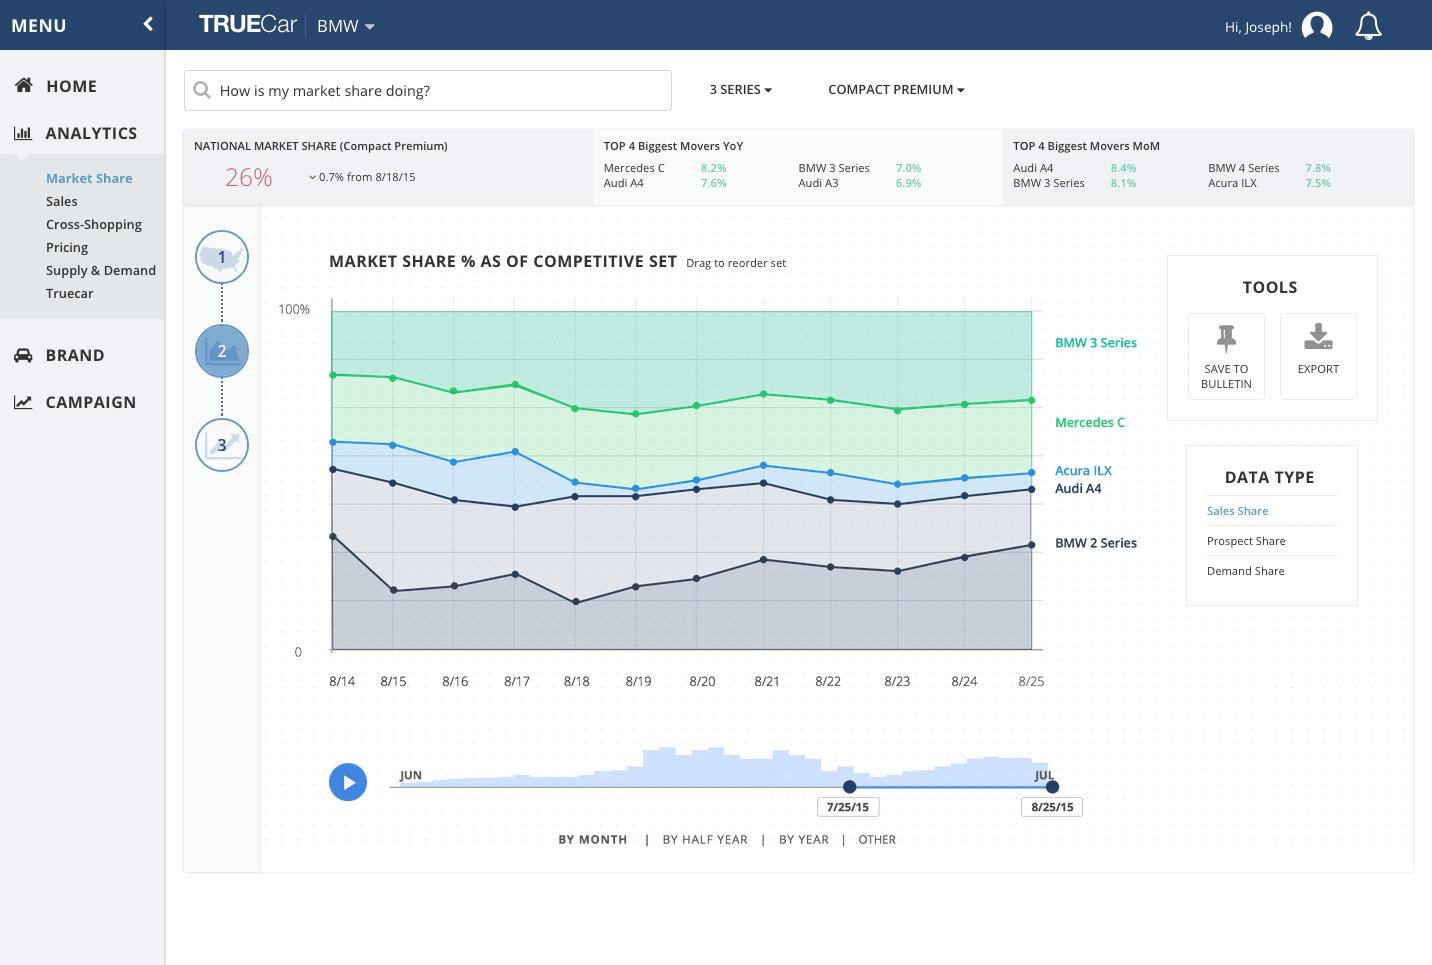
Task: Select step 3, the trend arrow view
Action: [x=222, y=445]
